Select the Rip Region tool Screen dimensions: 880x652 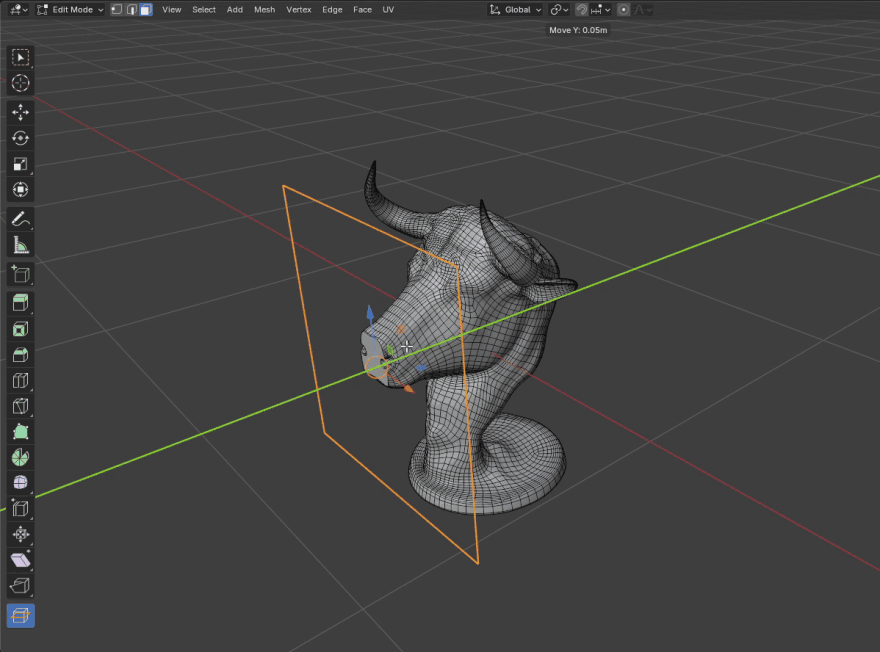[20, 586]
